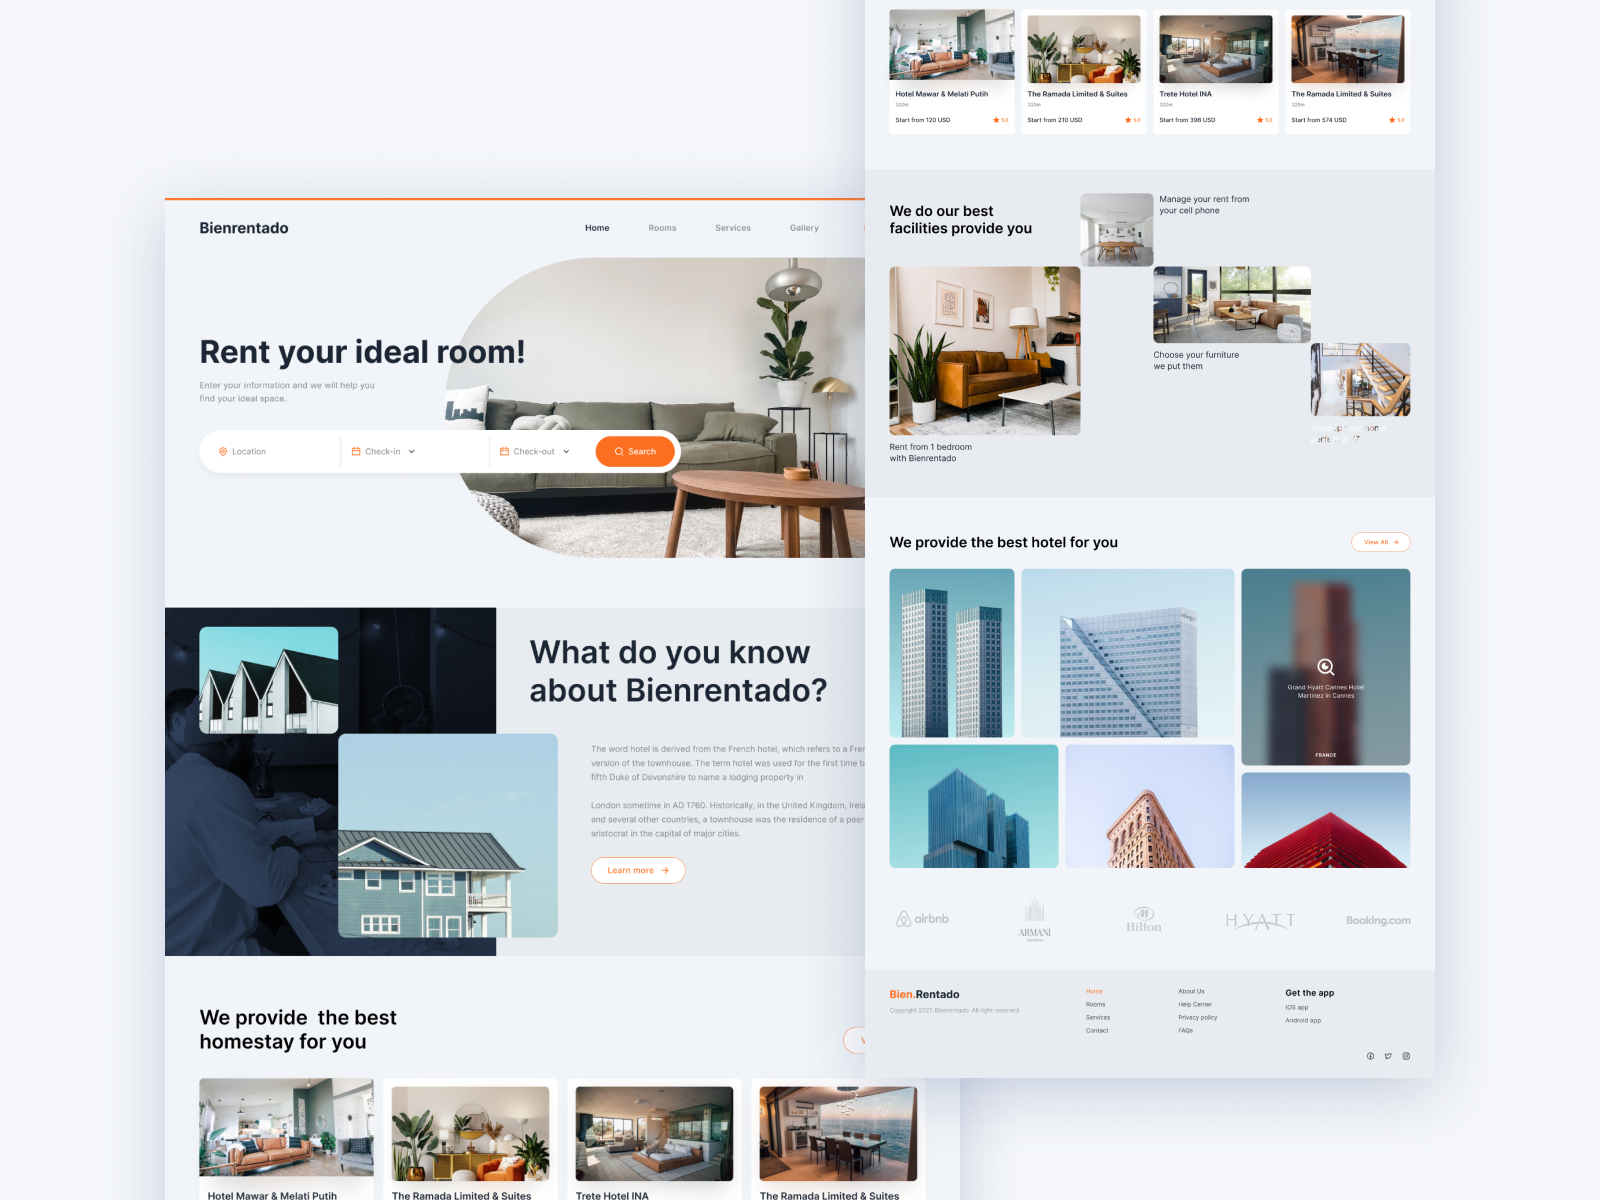1600x1200 pixels.
Task: Open the Rooms link in the footer
Action: [1096, 1005]
